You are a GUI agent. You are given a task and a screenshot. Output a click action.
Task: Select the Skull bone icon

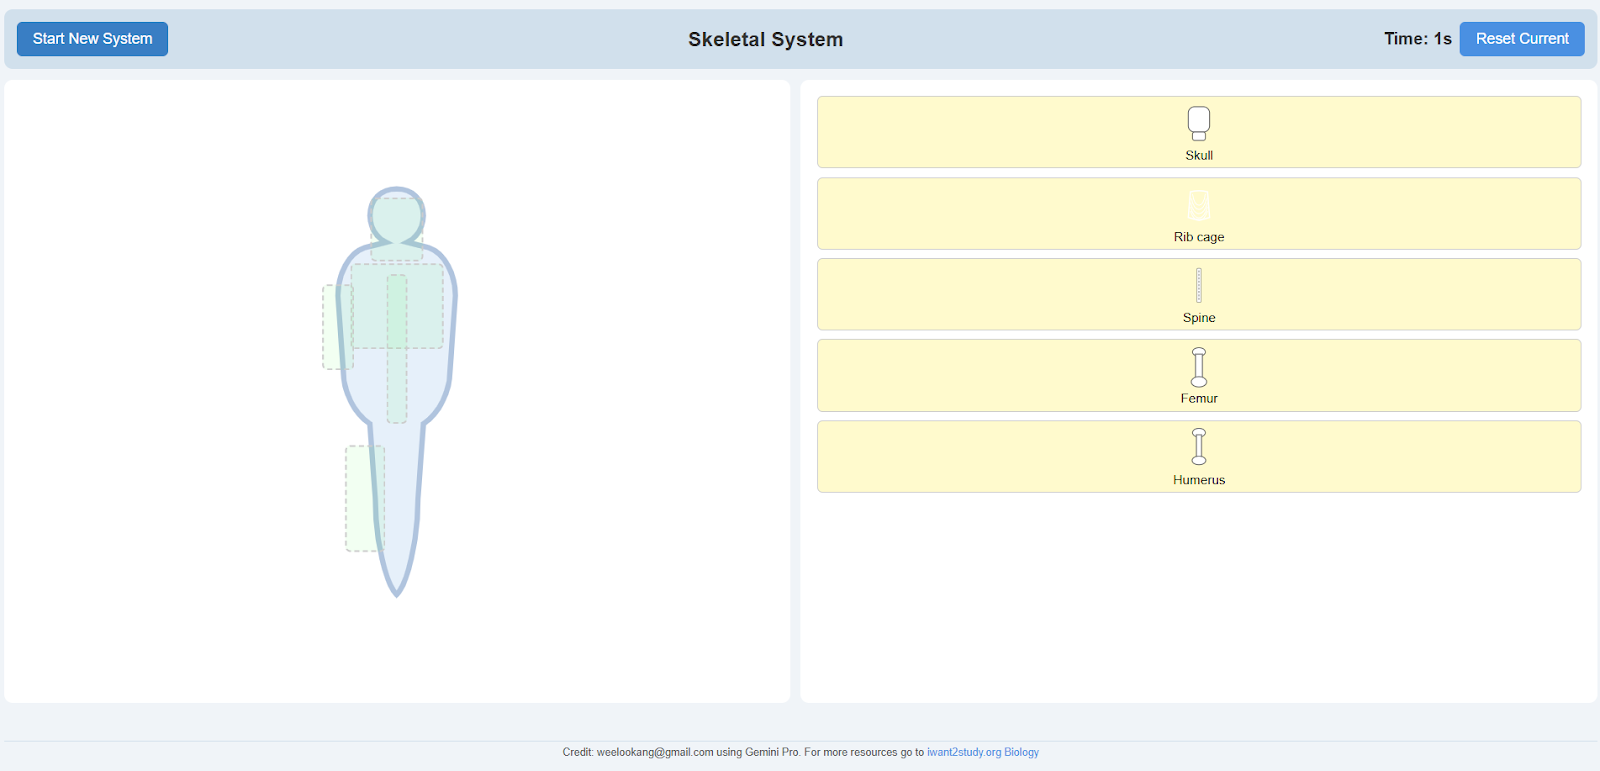click(1199, 124)
